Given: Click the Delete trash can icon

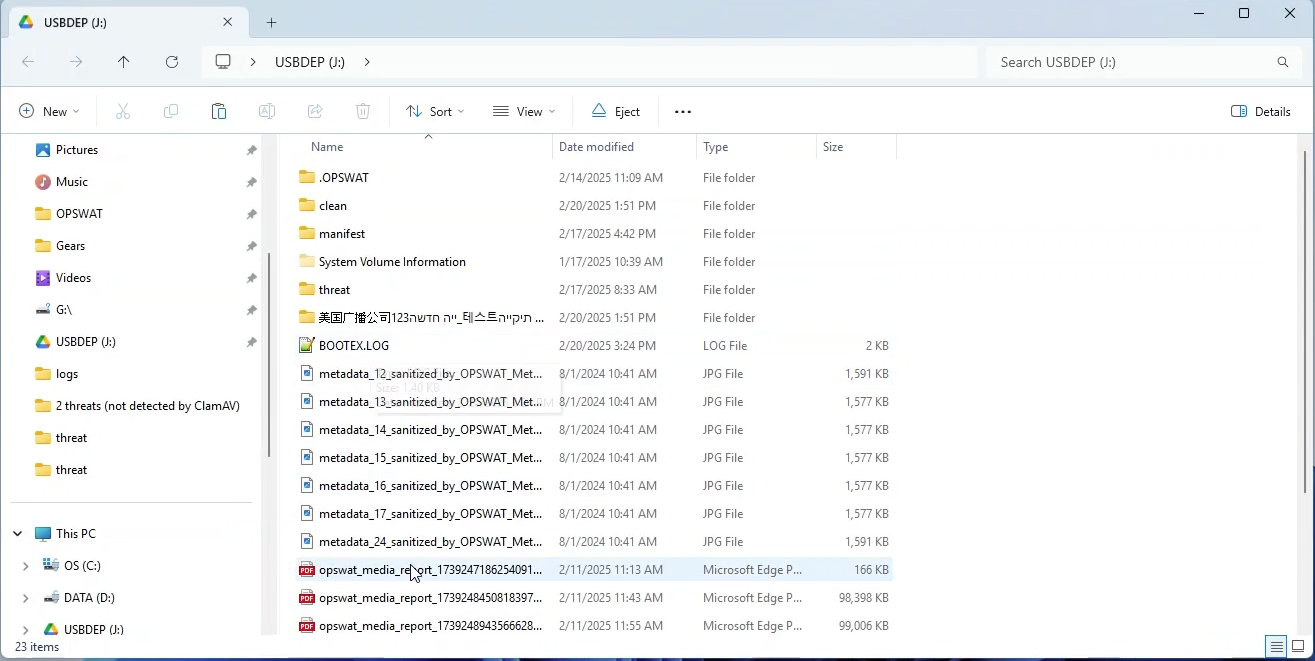Looking at the screenshot, I should point(363,111).
